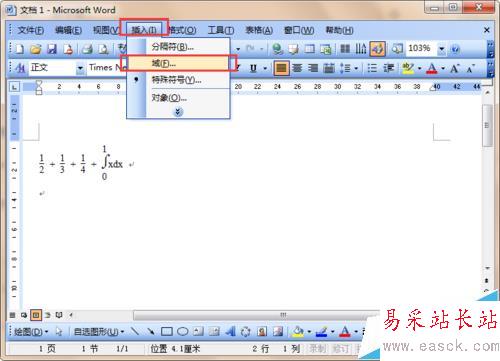Open the 帮助(H) Help menu

[339, 30]
